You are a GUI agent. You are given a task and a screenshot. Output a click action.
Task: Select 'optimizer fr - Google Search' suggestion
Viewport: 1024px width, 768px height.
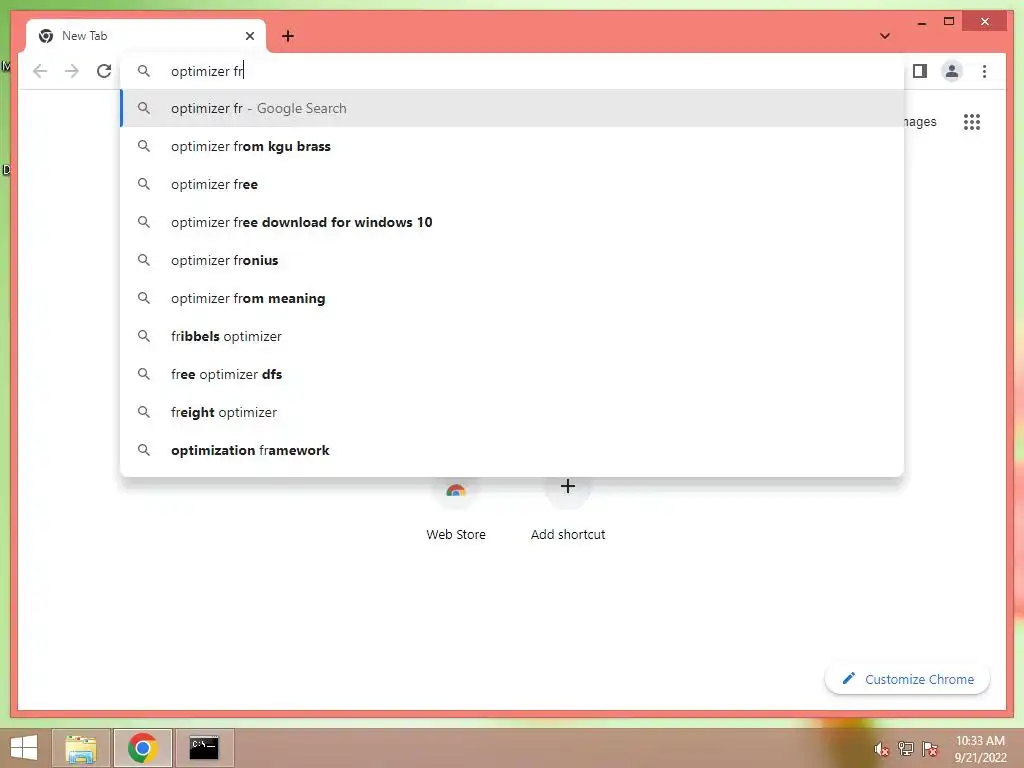click(512, 108)
